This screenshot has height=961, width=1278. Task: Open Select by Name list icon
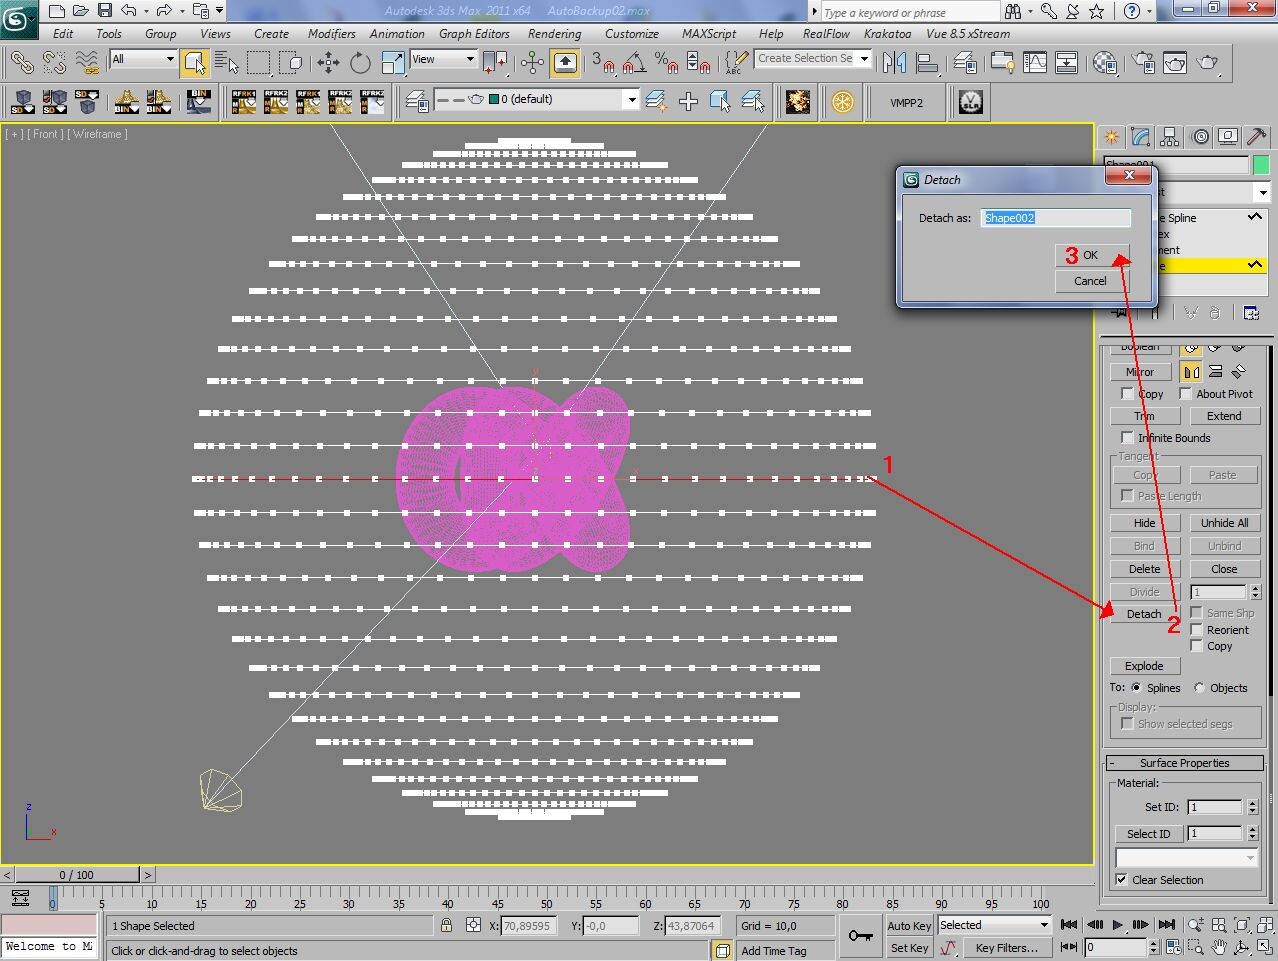227,63
